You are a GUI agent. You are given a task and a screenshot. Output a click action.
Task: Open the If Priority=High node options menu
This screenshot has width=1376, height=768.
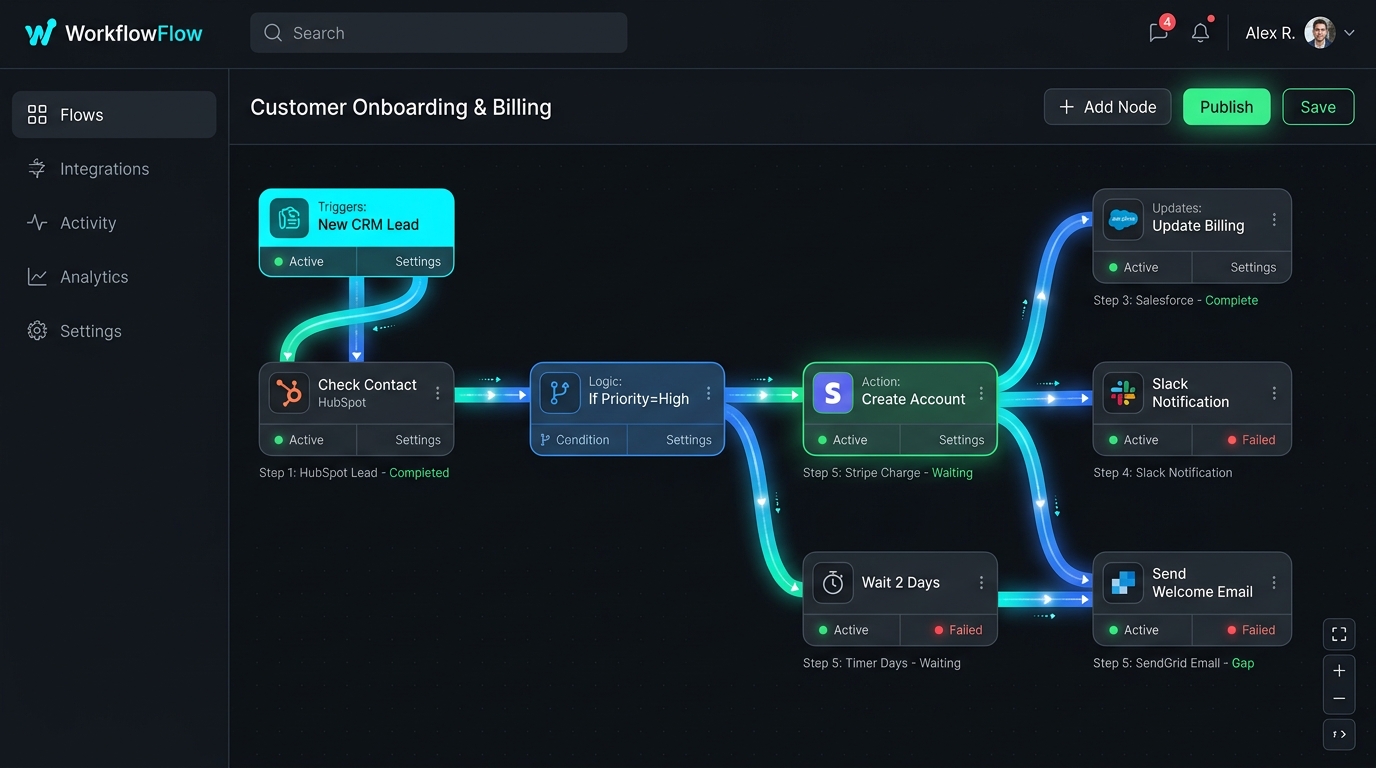[708, 393]
